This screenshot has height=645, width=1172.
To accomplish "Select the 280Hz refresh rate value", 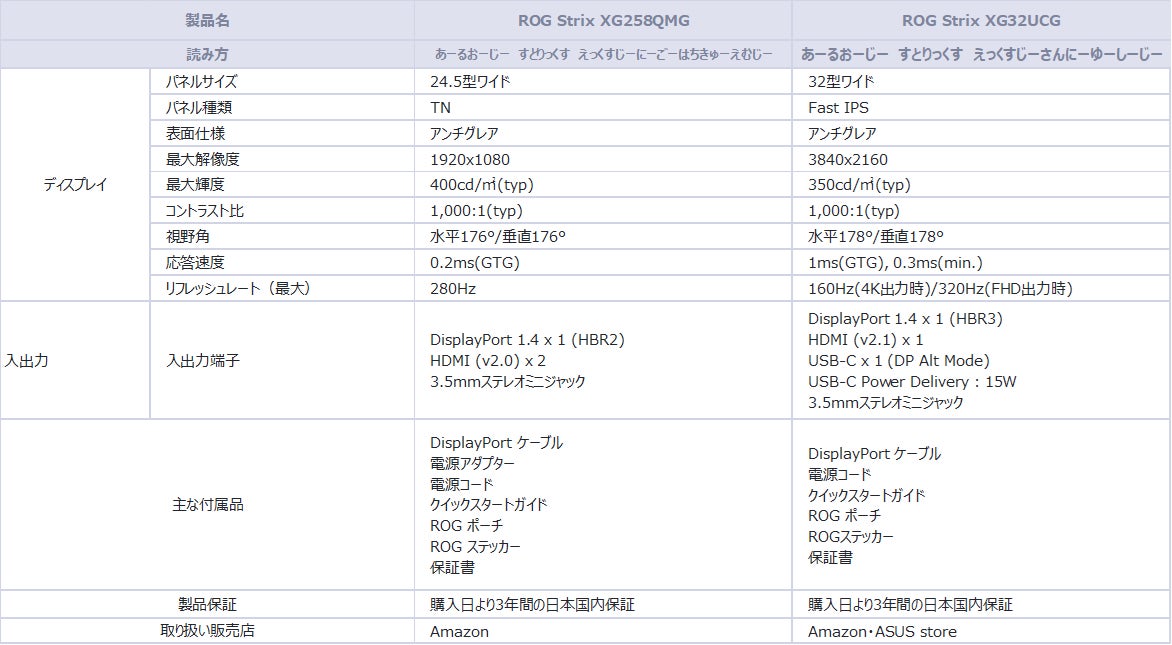I will click(453, 288).
